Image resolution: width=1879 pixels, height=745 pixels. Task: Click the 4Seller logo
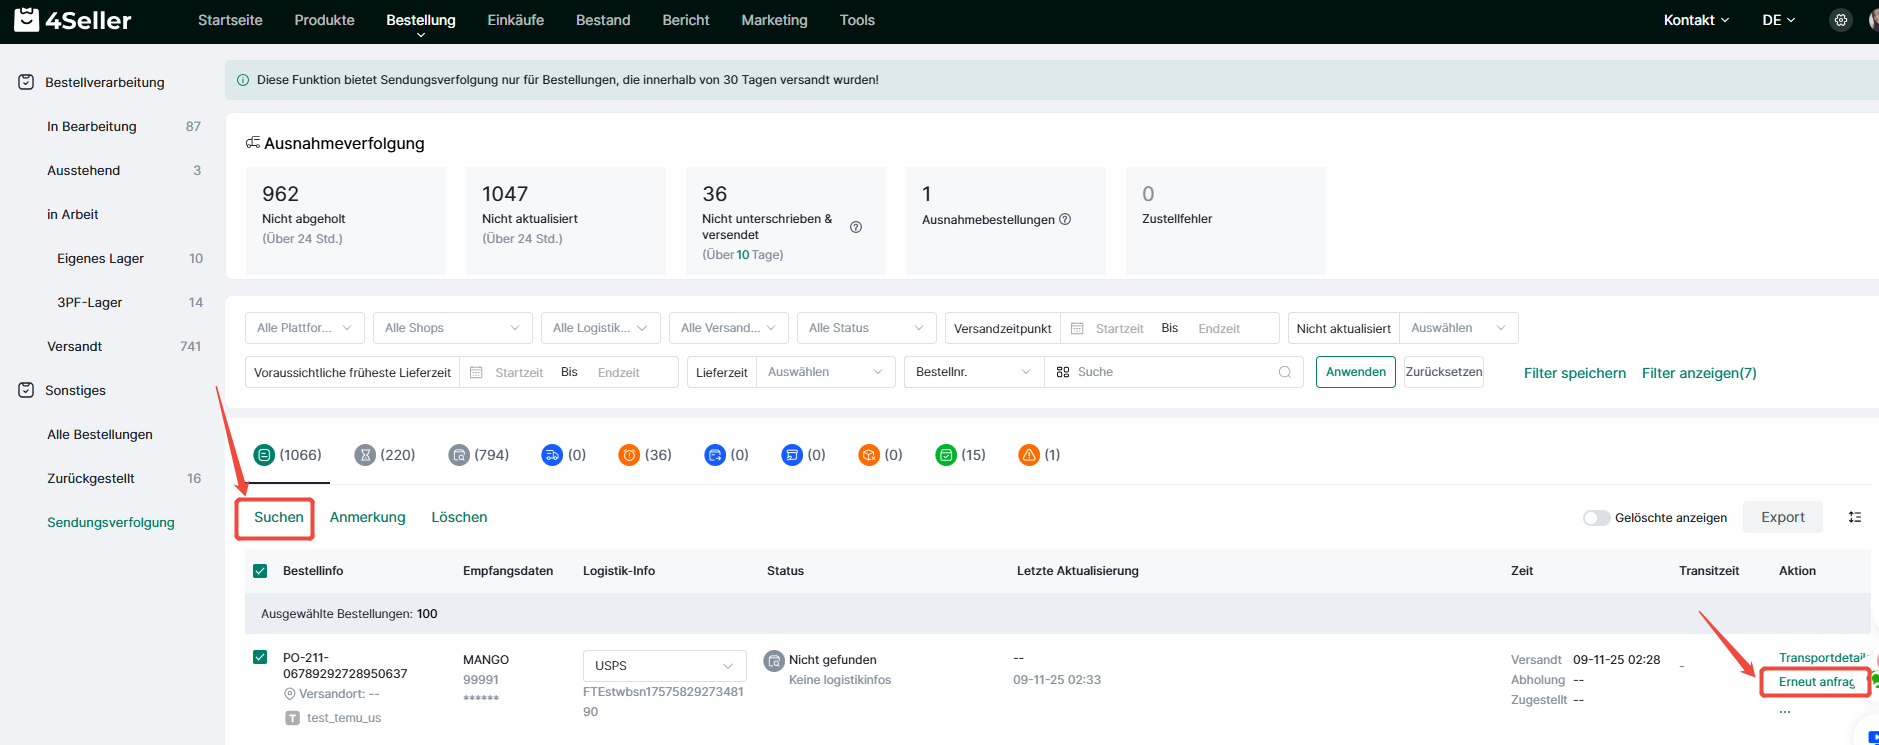tap(73, 20)
